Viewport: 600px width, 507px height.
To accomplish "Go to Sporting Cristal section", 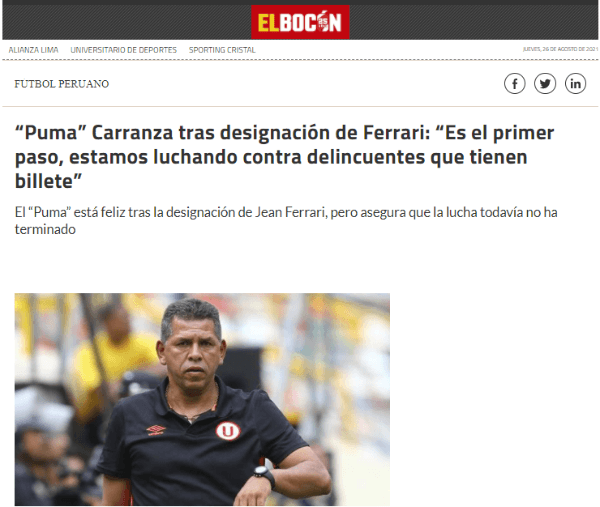I will (x=222, y=50).
